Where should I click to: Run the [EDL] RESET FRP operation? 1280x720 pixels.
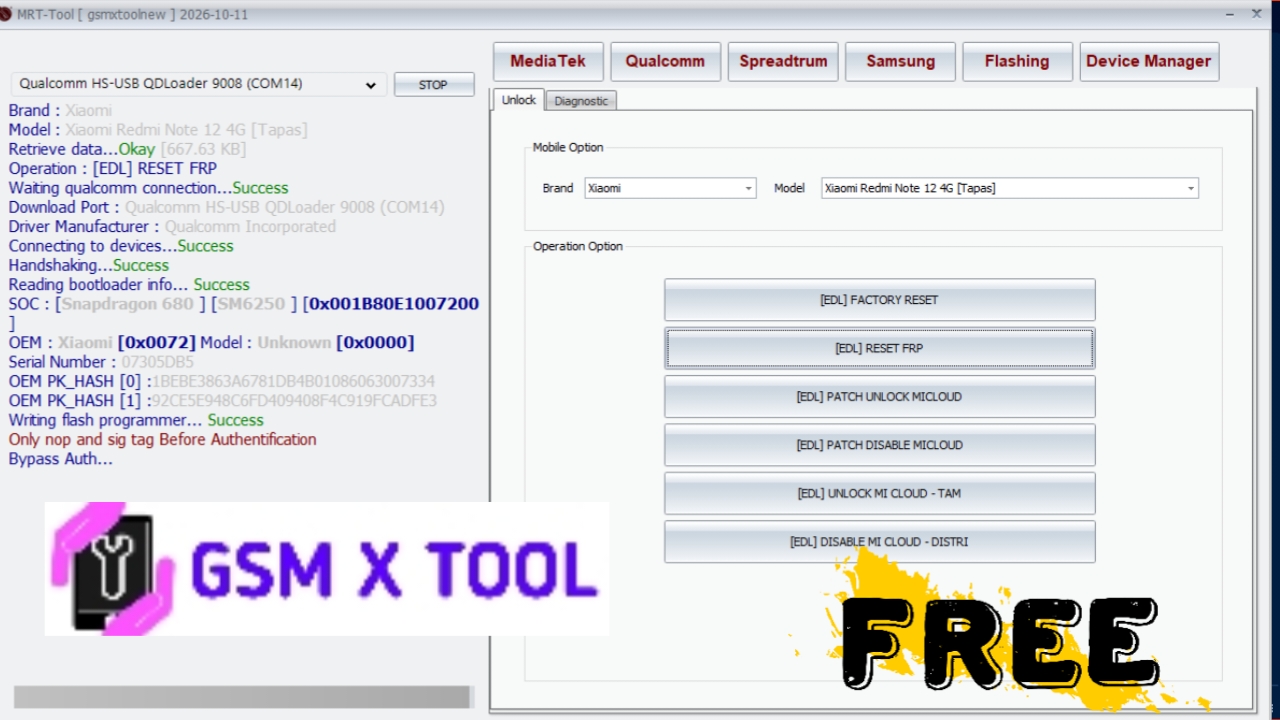pos(879,349)
